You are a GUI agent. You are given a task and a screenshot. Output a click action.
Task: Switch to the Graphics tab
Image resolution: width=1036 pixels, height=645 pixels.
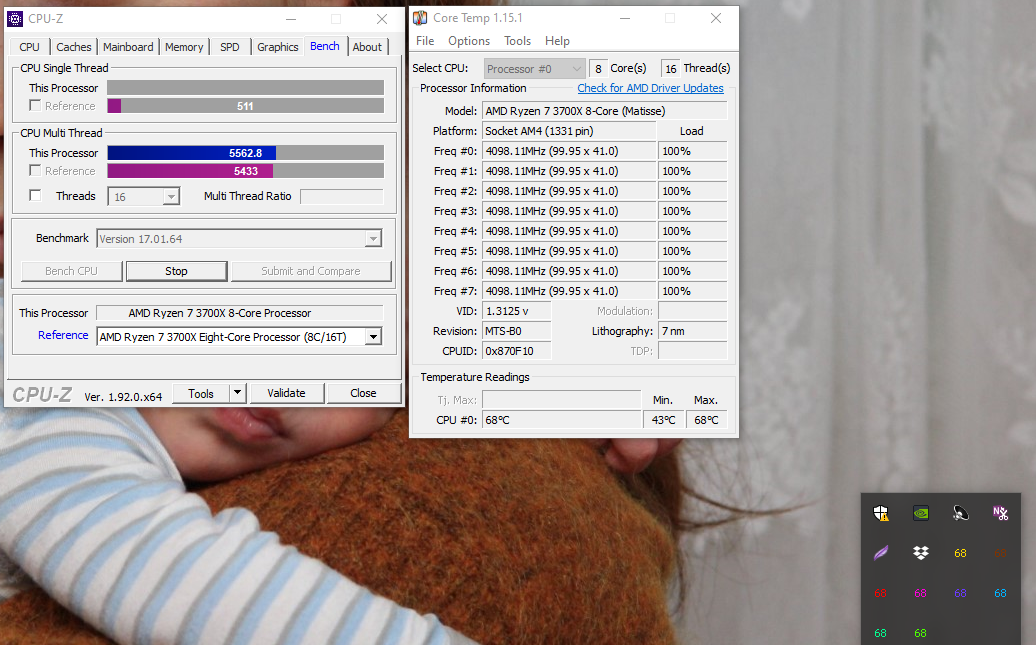[x=278, y=47]
